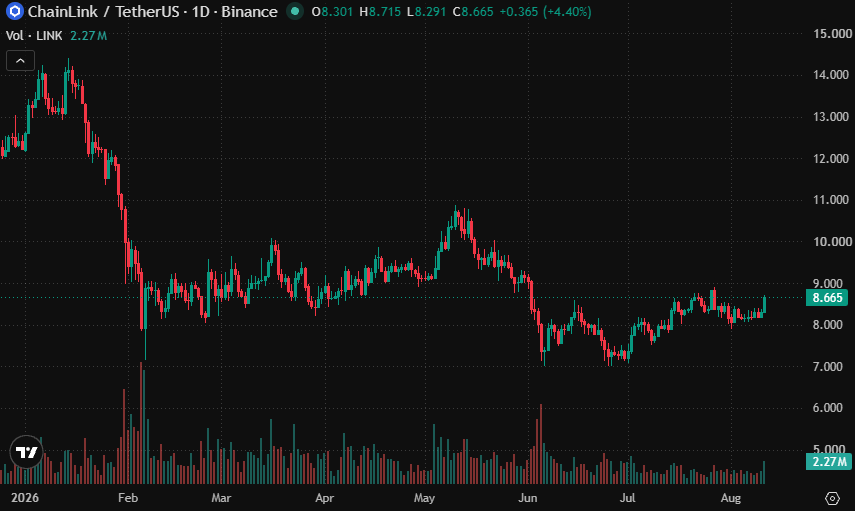Screen dimensions: 855x511
Task: Click the current price label 8.665 on axis
Action: pos(827,298)
